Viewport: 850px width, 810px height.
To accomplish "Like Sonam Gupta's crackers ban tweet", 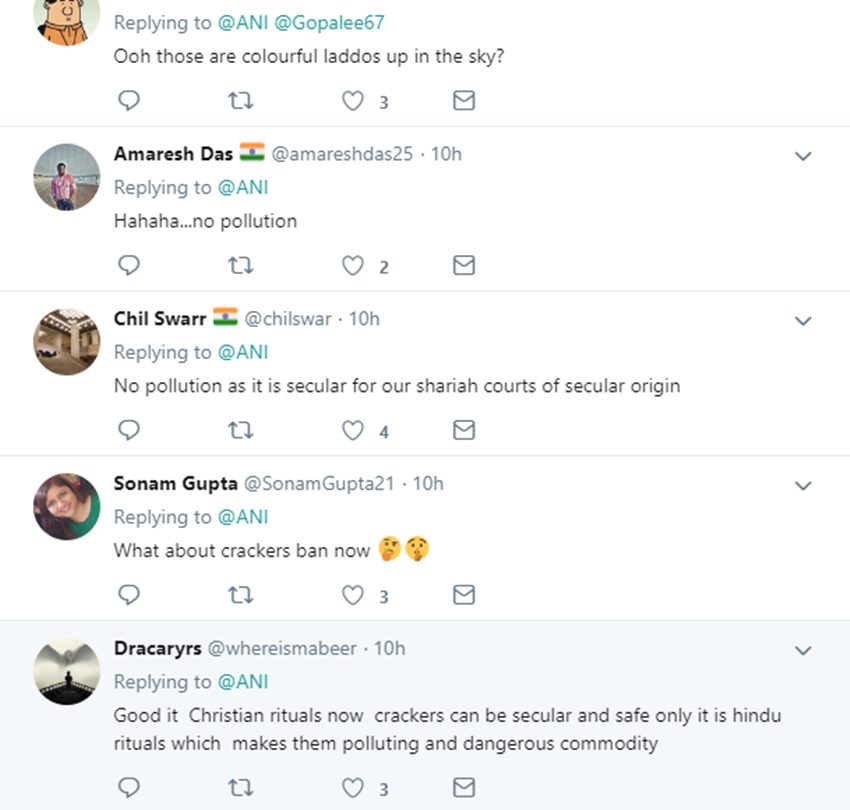I will click(352, 595).
